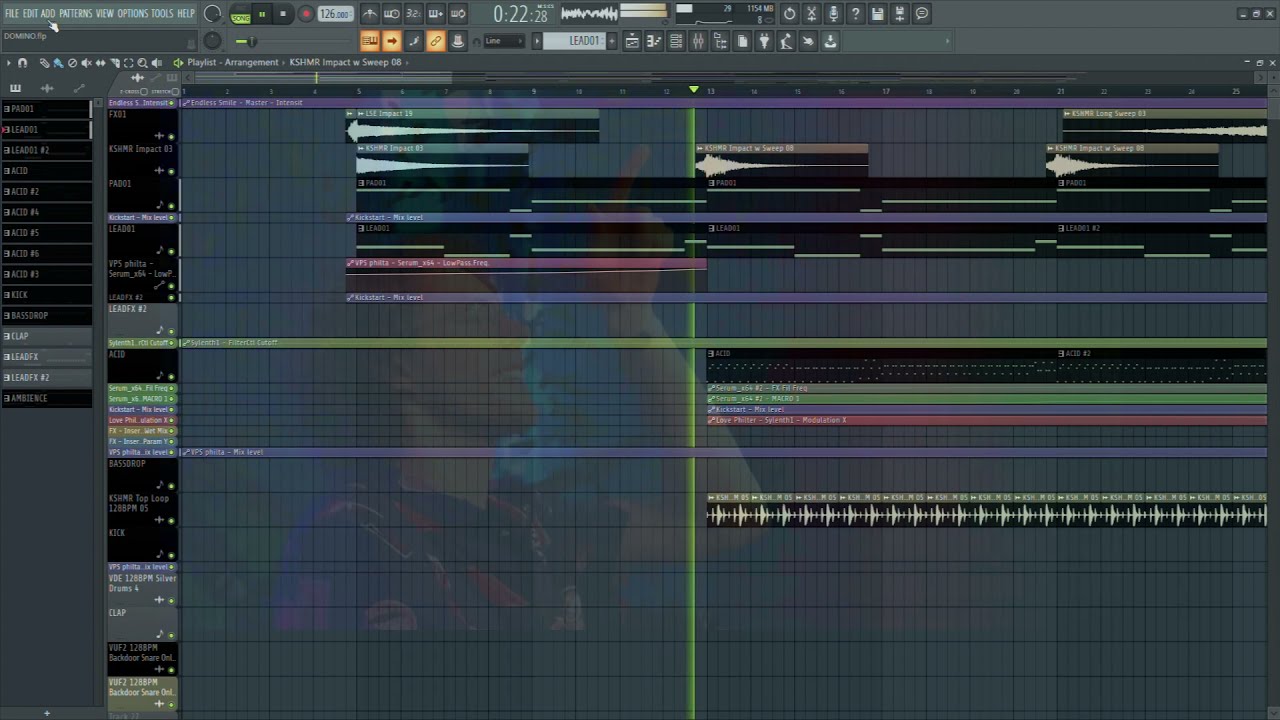Adjust the master volume knob
The width and height of the screenshot is (1280, 720).
(x=212, y=14)
